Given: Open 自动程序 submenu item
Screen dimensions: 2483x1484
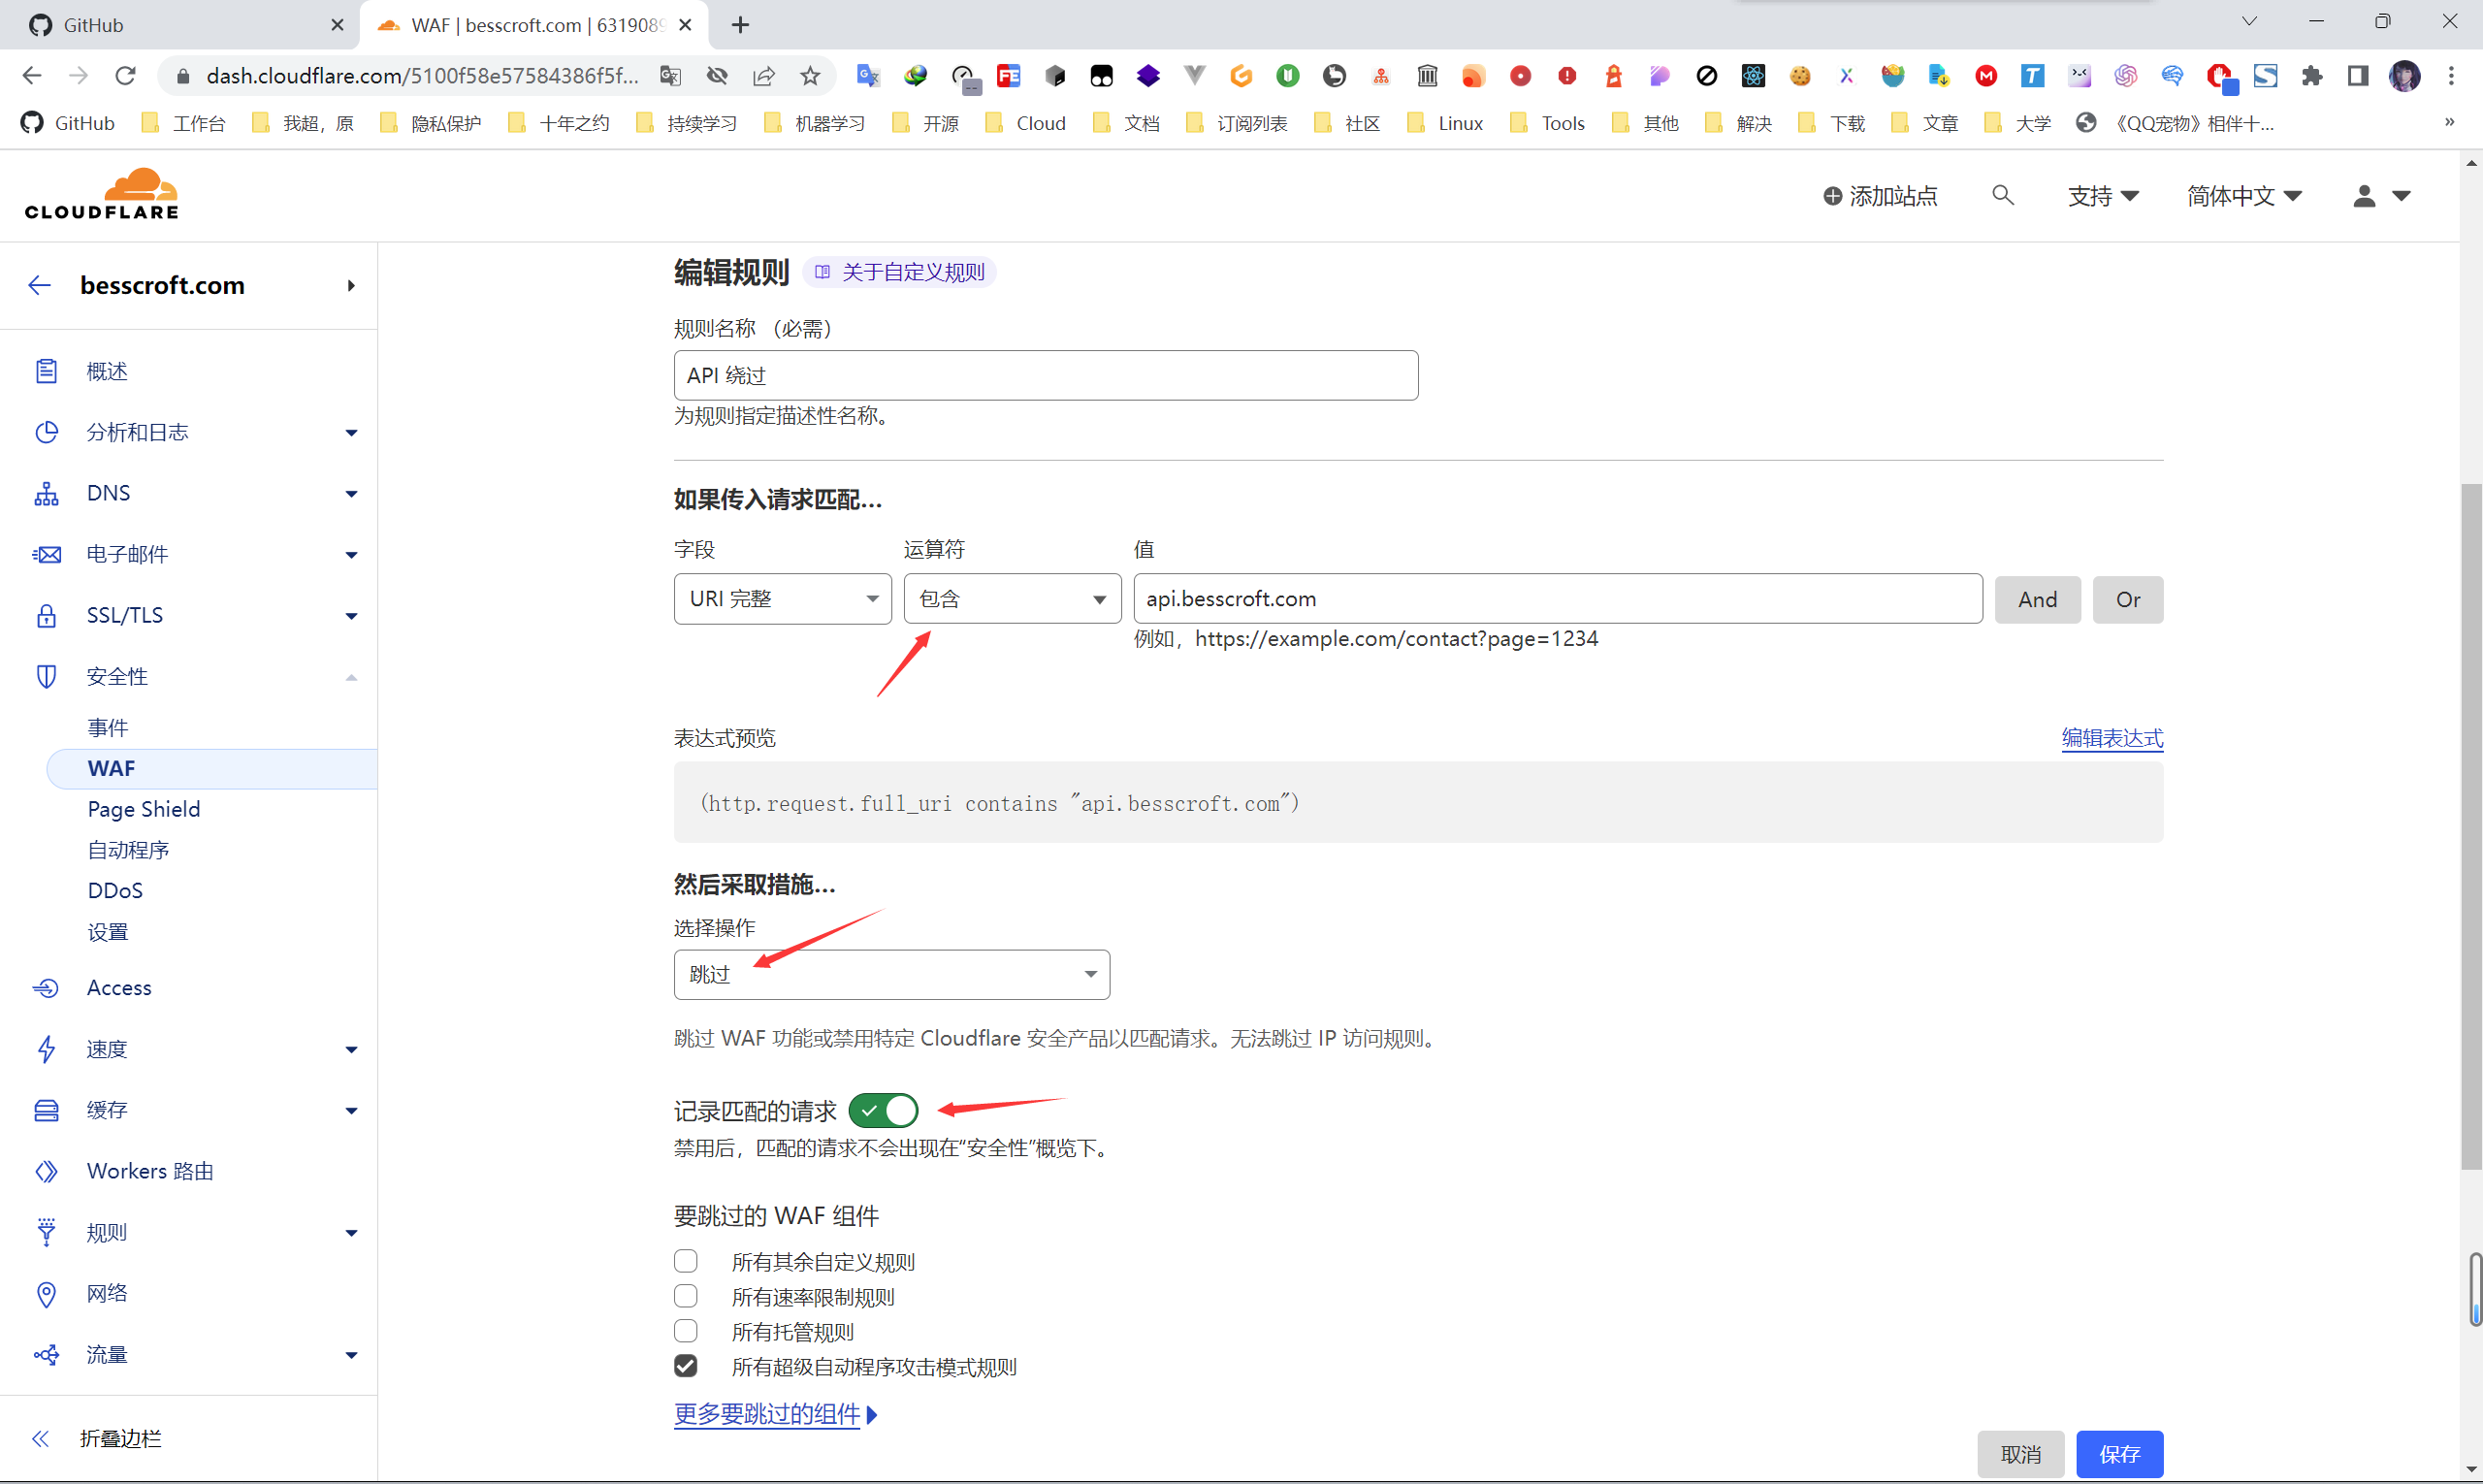Looking at the screenshot, I should pyautogui.click(x=128, y=850).
